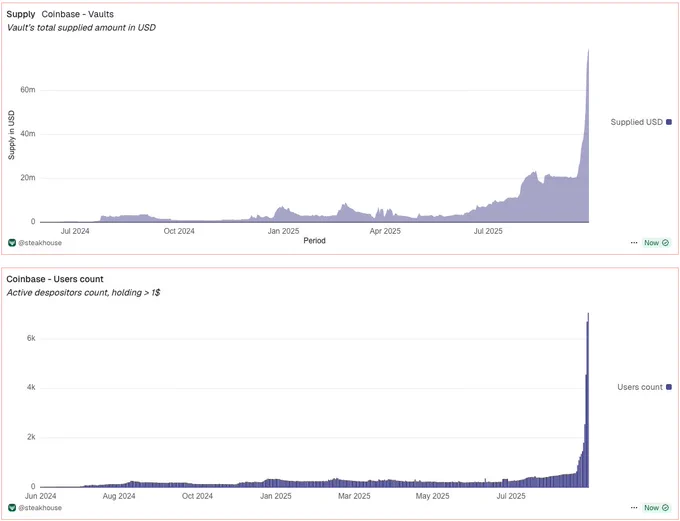Screen dimensions: 680x521
Task: Toggle the Supplied USD legend swatch
Action: pyautogui.click(x=669, y=122)
